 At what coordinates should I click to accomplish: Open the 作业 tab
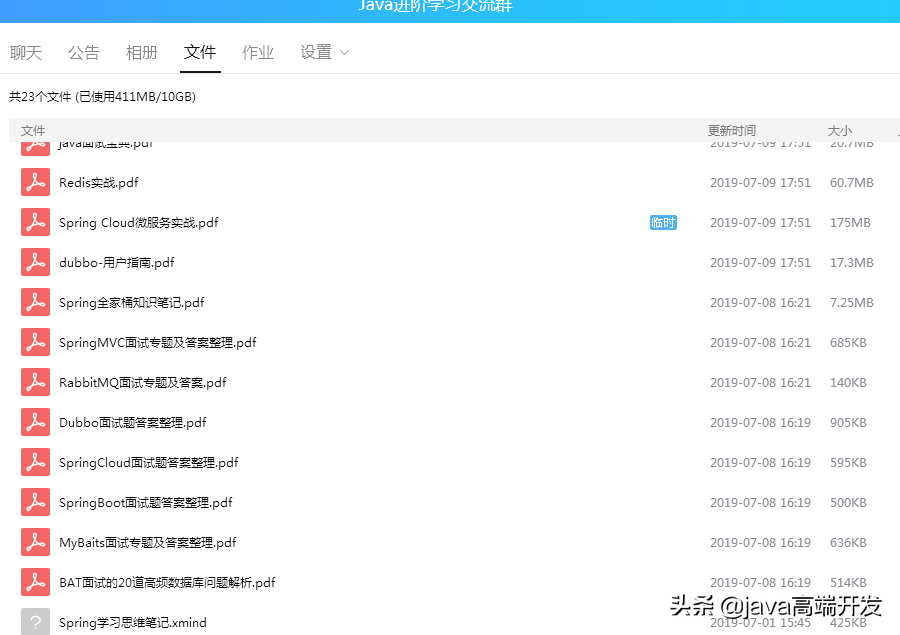point(258,52)
